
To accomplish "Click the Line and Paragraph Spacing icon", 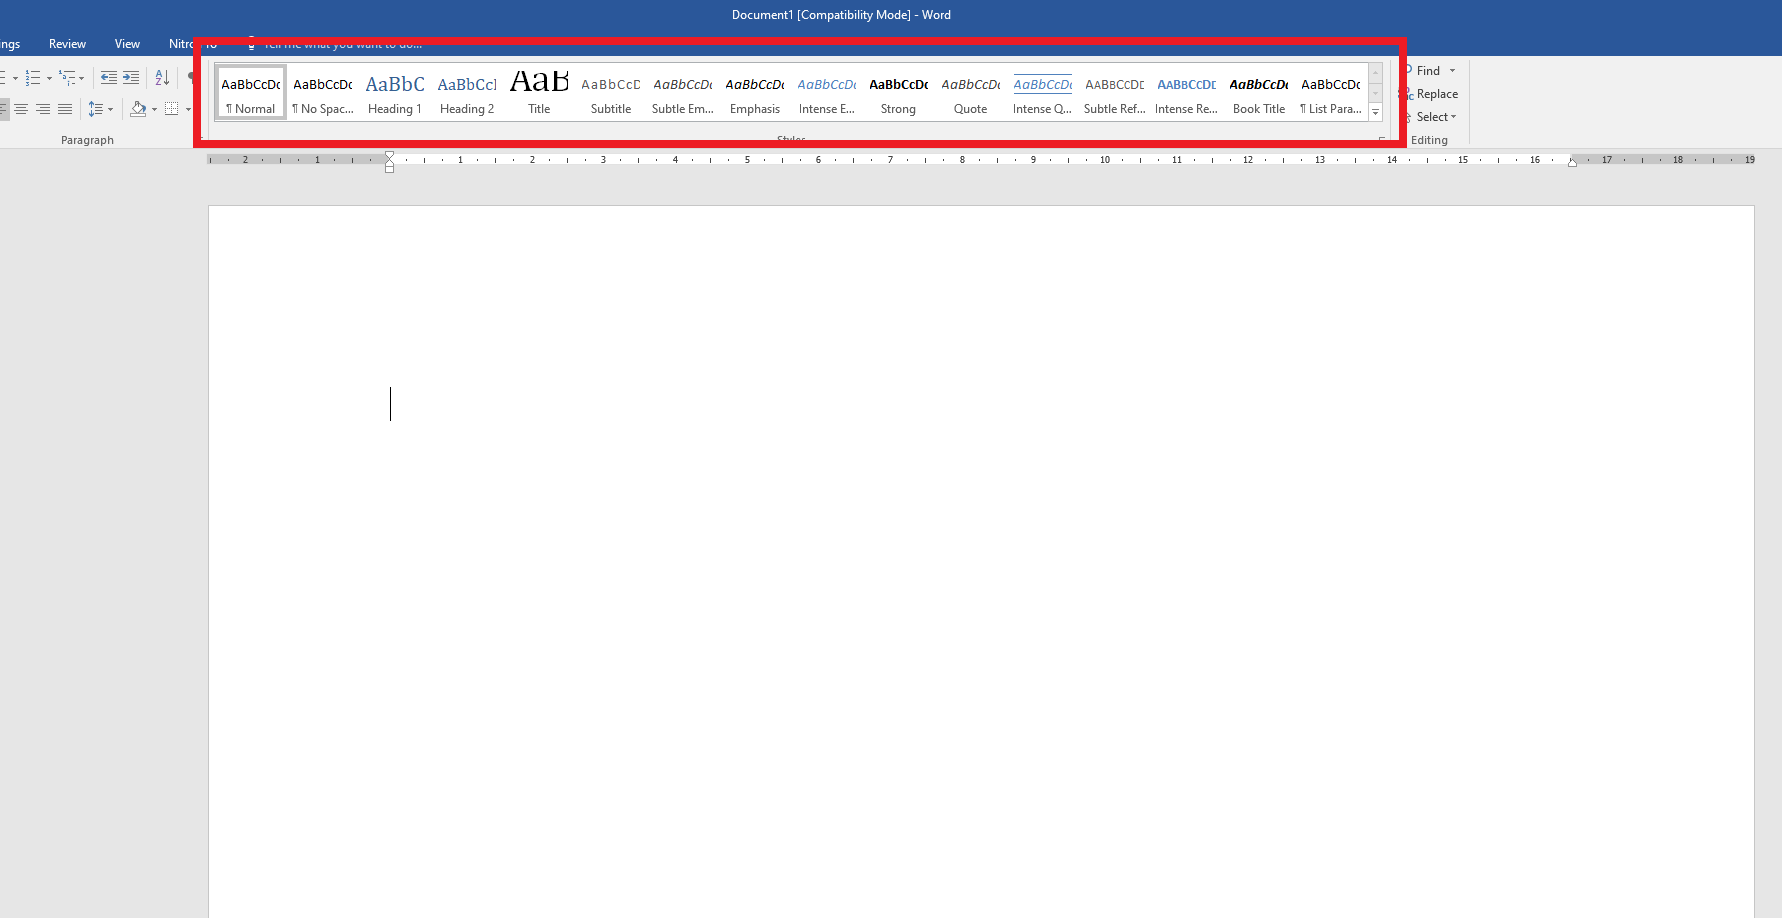I will click(96, 109).
